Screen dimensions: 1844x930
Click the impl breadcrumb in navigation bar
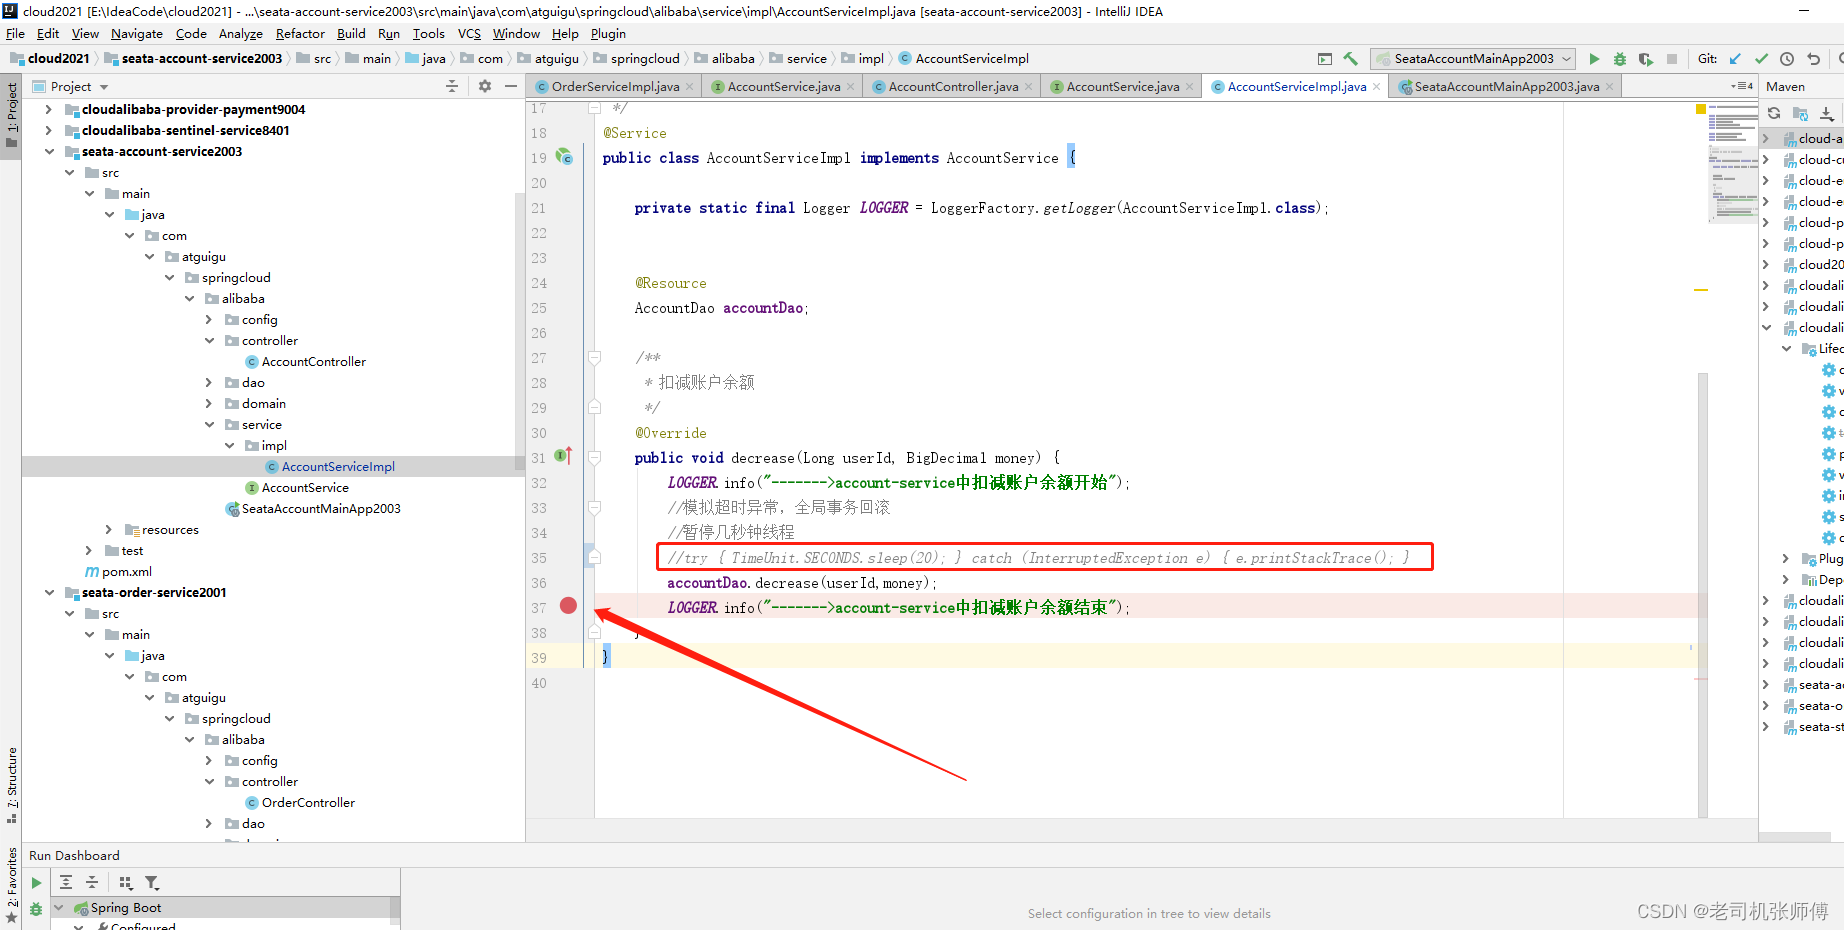864,59
